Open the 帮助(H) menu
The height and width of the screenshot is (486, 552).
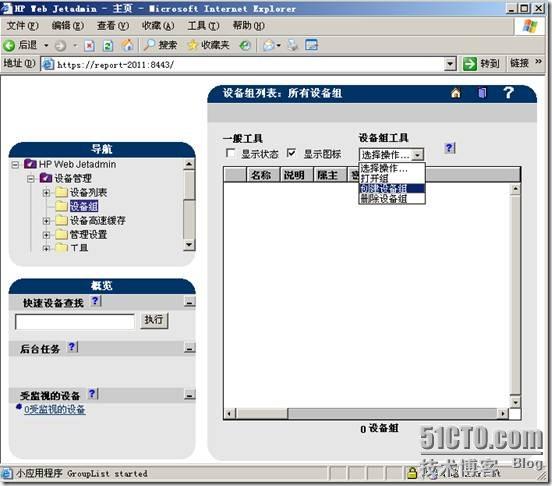point(249,26)
